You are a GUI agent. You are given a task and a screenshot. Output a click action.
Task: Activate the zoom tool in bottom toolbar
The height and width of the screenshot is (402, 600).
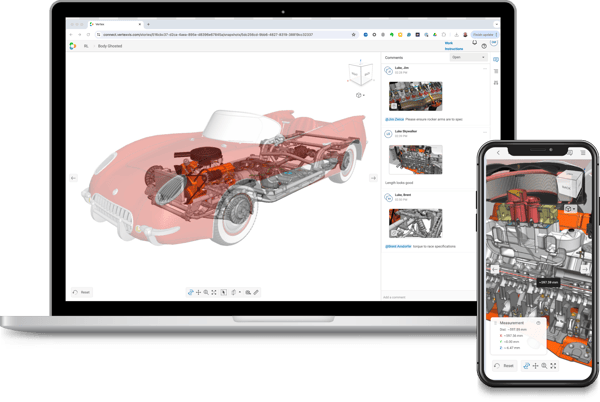pos(206,292)
